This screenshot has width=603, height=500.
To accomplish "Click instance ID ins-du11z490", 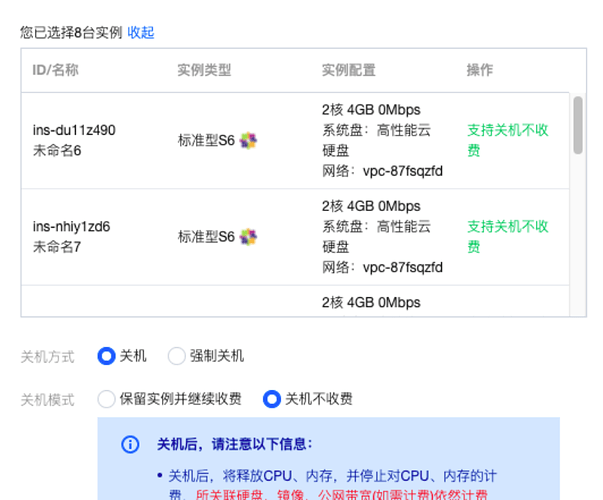I will click(x=74, y=130).
